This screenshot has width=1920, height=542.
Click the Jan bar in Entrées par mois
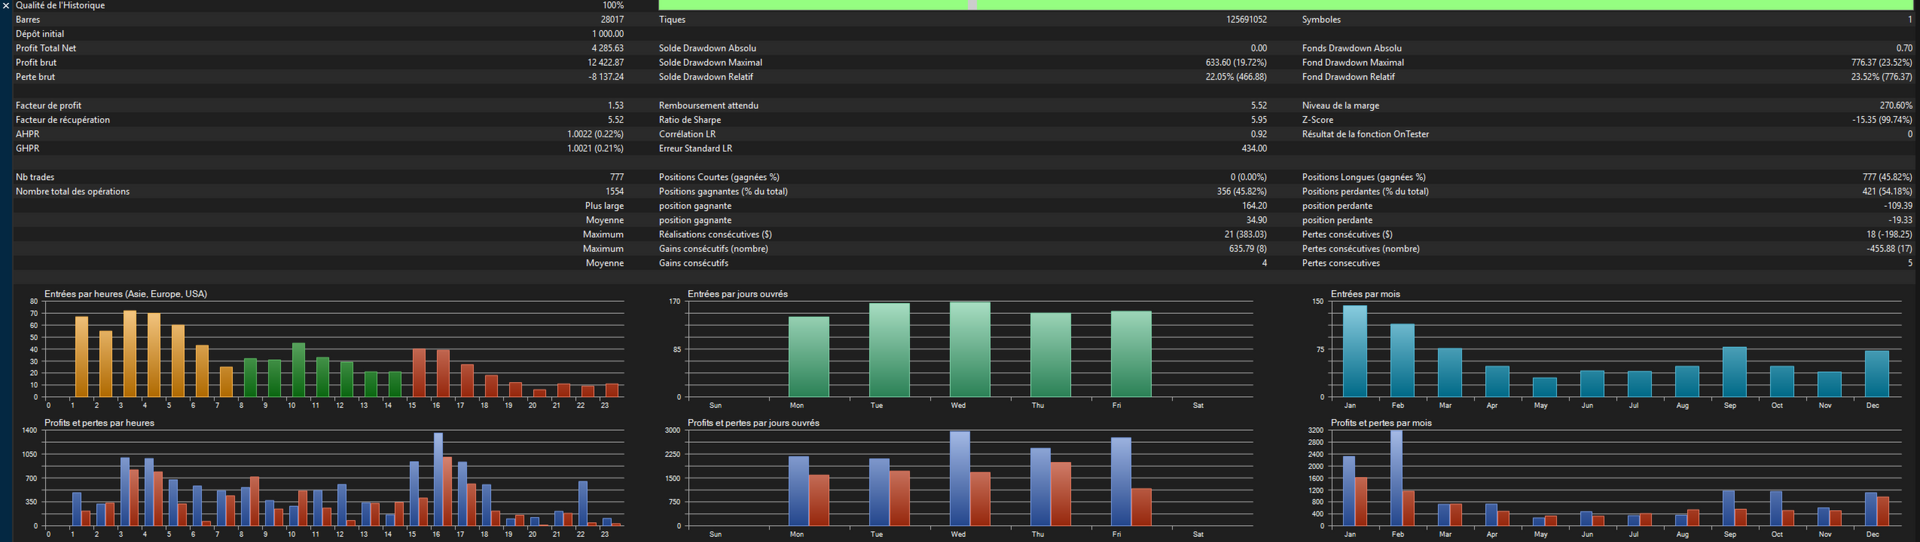pos(1354,351)
